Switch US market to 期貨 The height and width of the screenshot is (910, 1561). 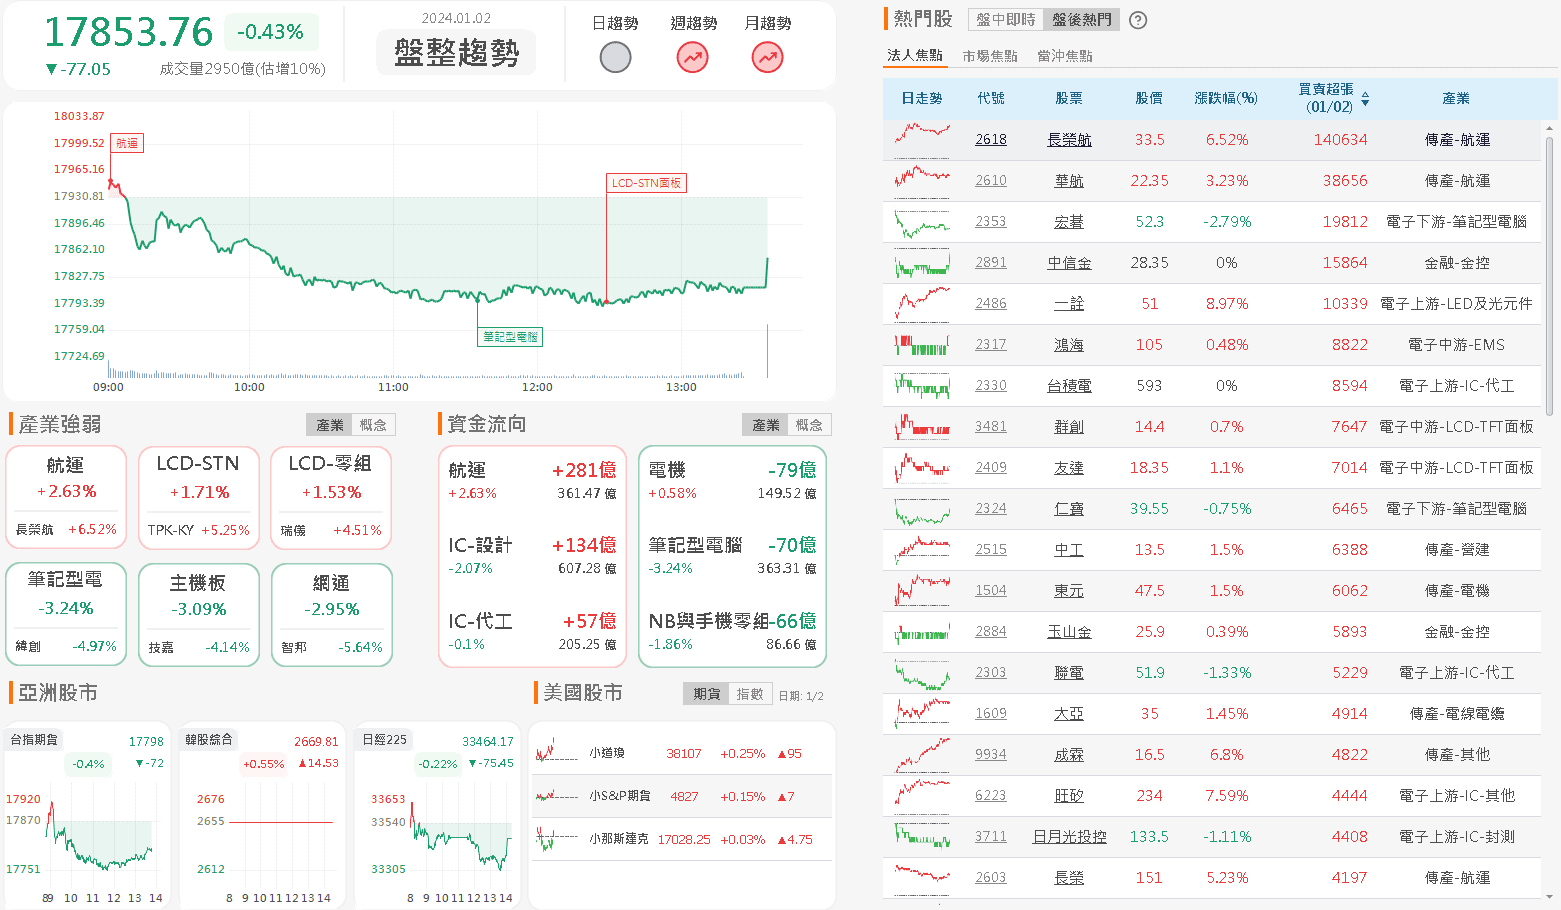[706, 694]
